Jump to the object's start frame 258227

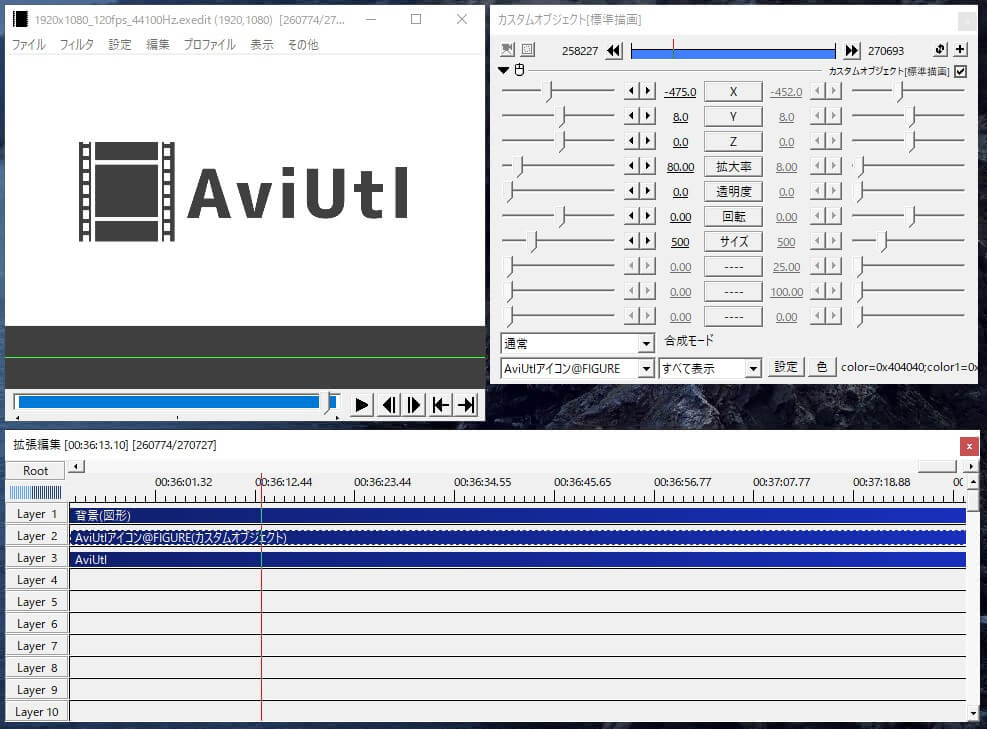coord(614,50)
